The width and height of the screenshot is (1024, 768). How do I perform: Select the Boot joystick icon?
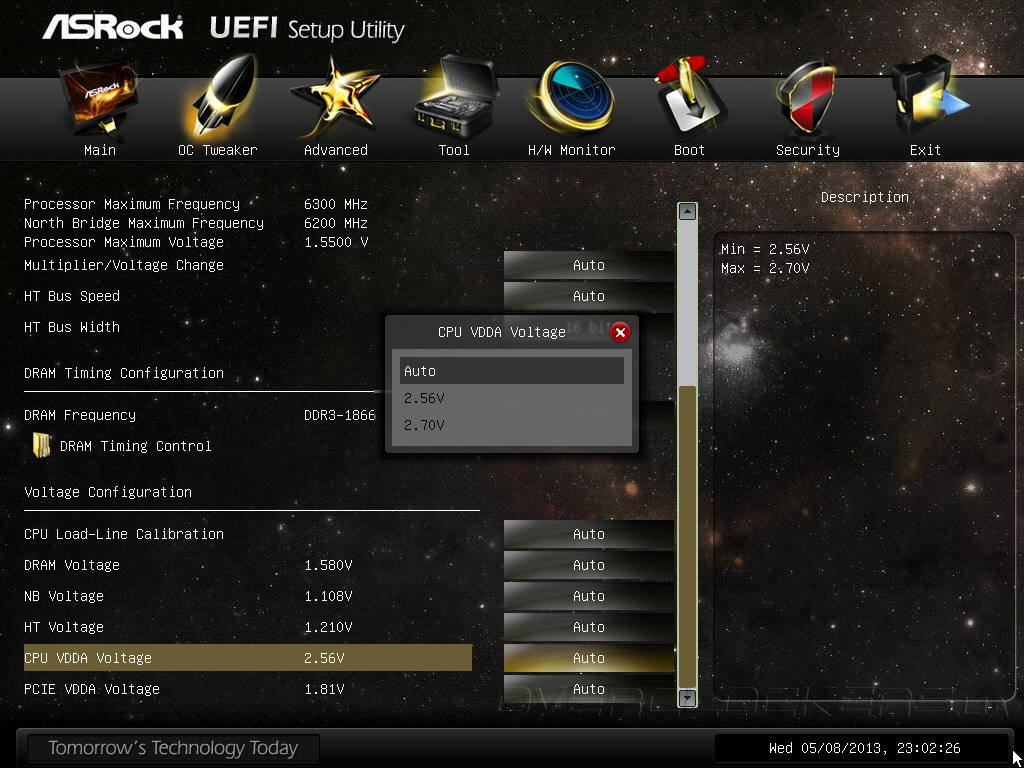(690, 98)
